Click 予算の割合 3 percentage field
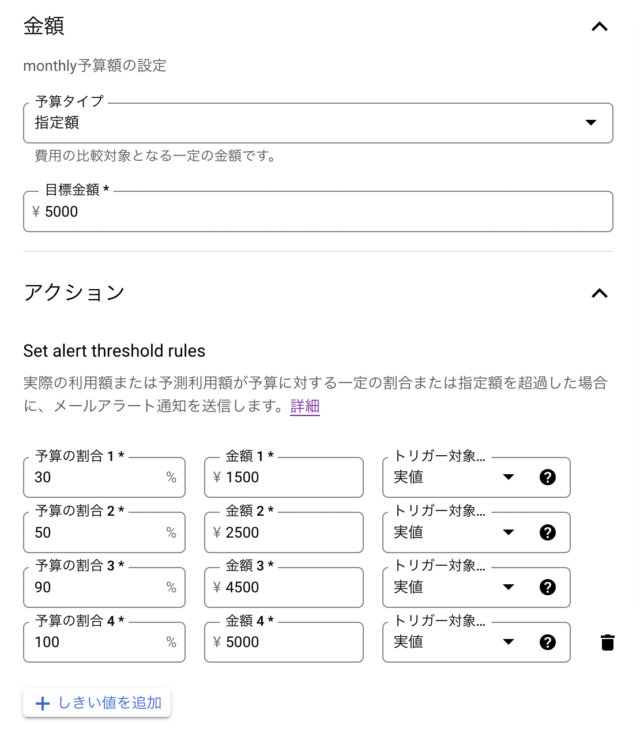The height and width of the screenshot is (756, 640). [104, 587]
